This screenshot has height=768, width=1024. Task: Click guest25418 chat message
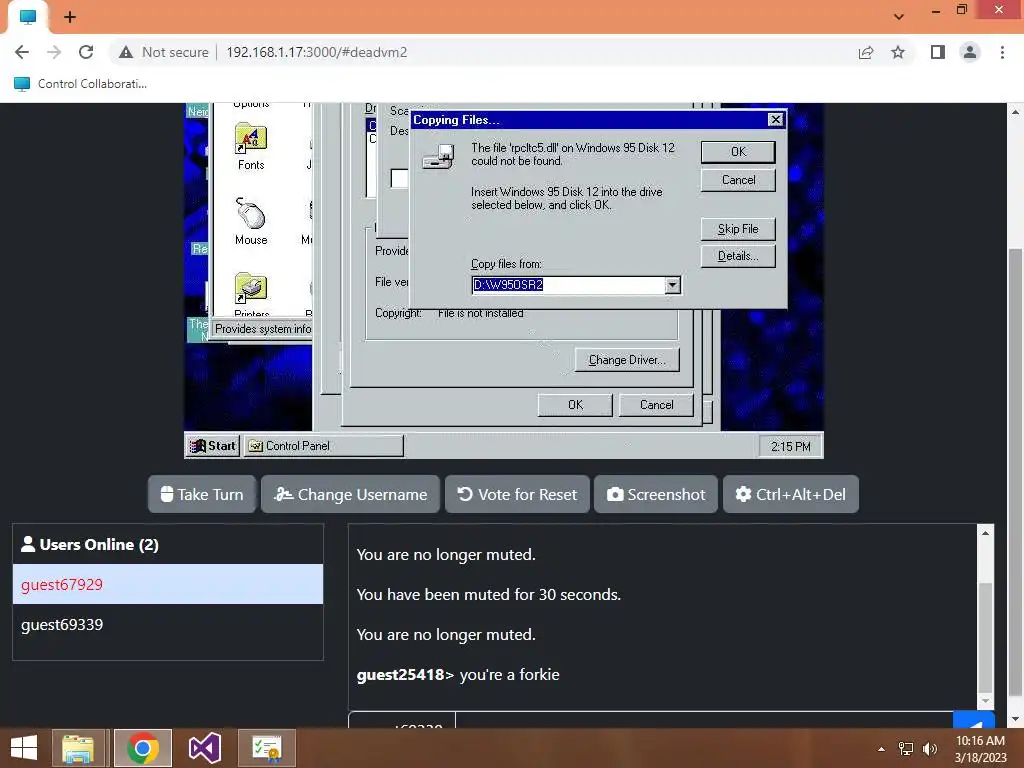pos(458,675)
